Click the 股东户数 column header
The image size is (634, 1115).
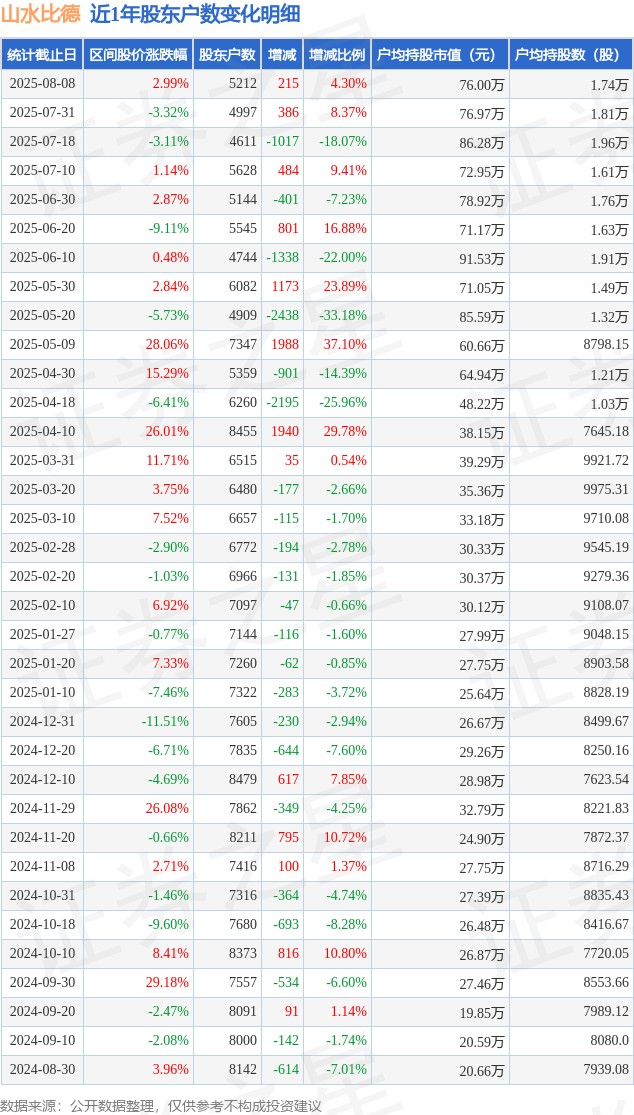point(228,55)
